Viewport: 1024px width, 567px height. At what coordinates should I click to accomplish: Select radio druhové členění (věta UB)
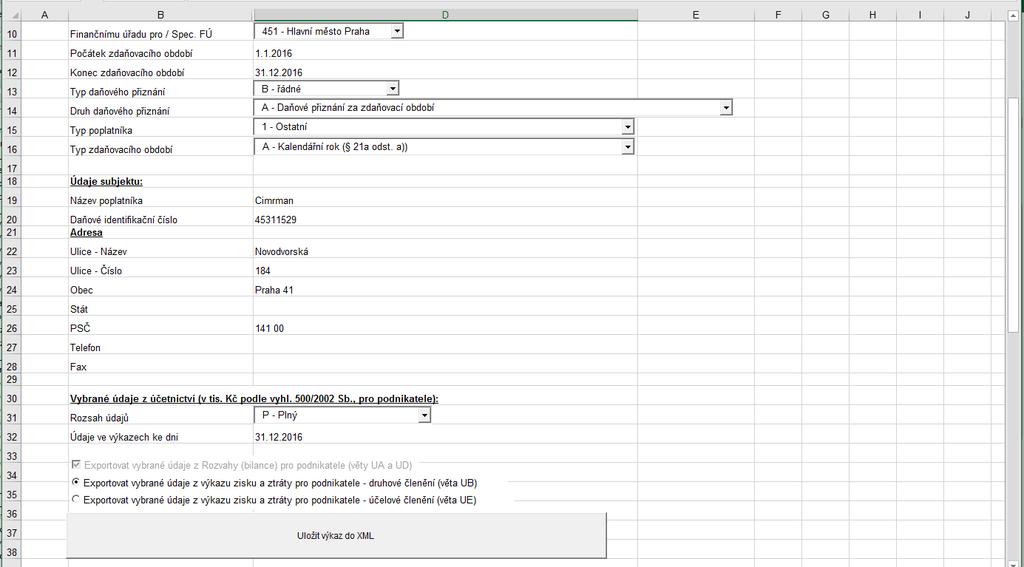76,483
